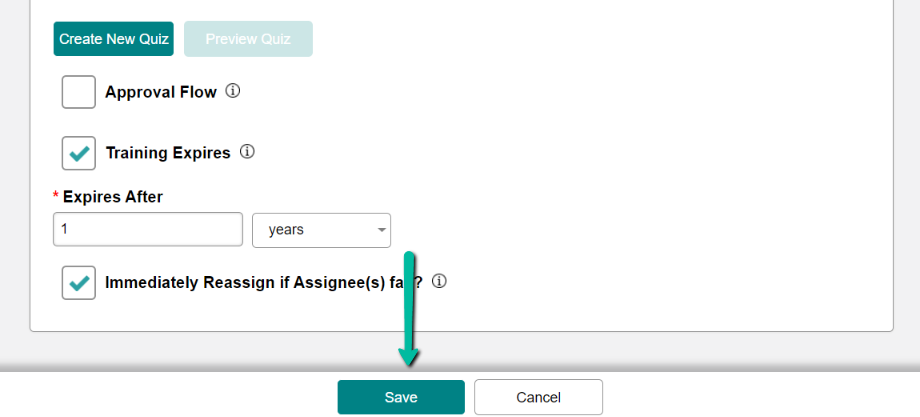Uncheck Immediately Reassign if Assignee(s) fail
Image resolution: width=920 pixels, height=417 pixels.
point(79,283)
